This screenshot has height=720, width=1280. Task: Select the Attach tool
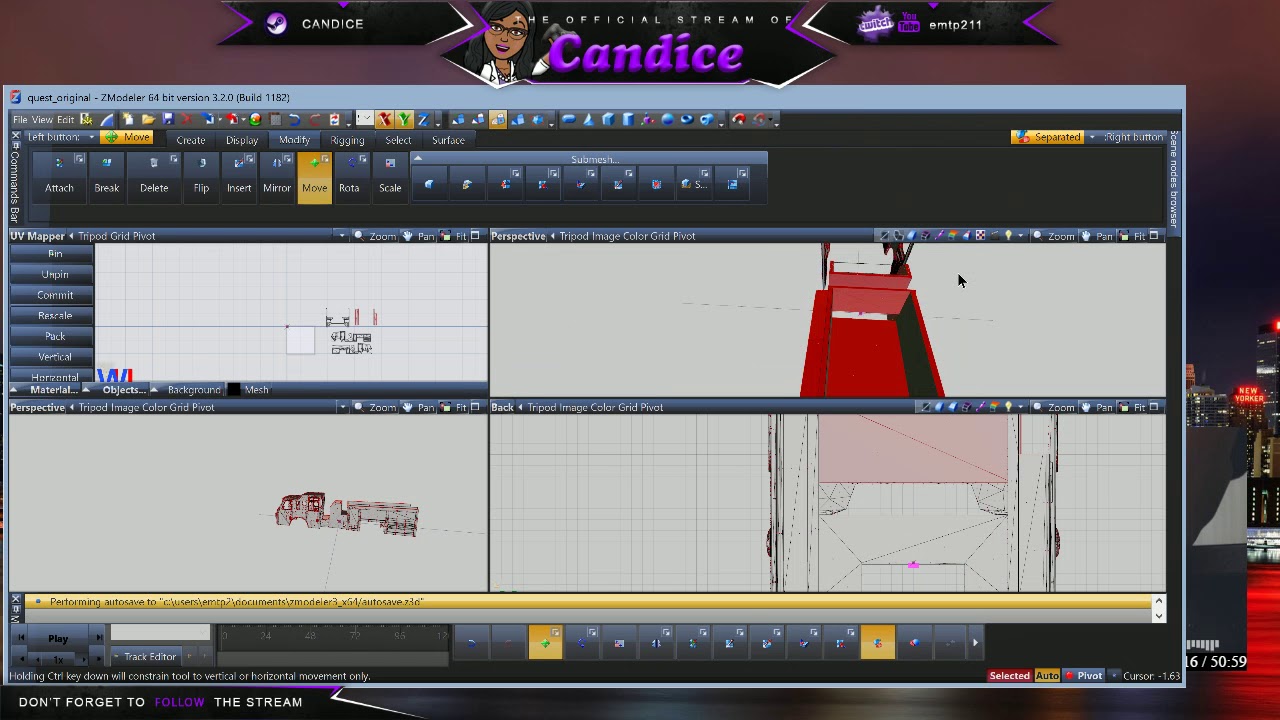tap(59, 176)
